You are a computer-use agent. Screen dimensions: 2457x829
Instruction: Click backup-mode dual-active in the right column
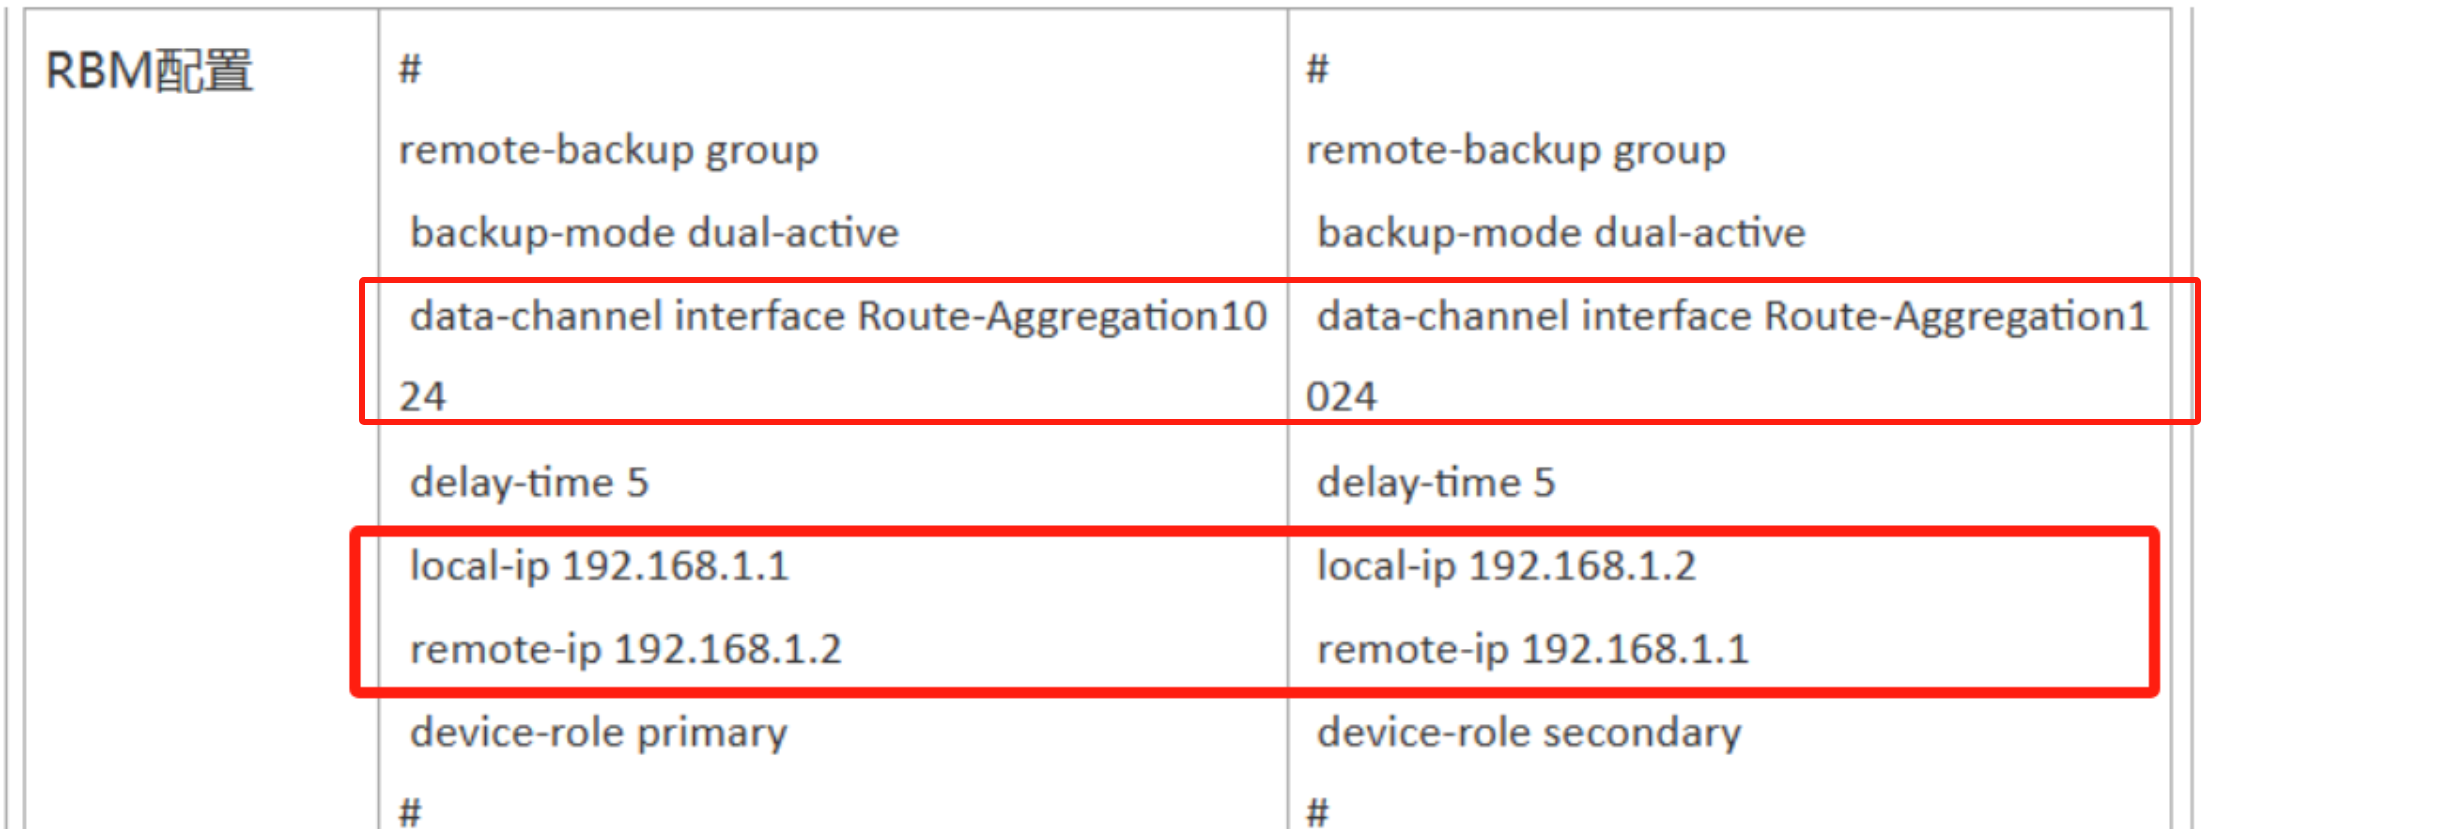tap(1561, 233)
